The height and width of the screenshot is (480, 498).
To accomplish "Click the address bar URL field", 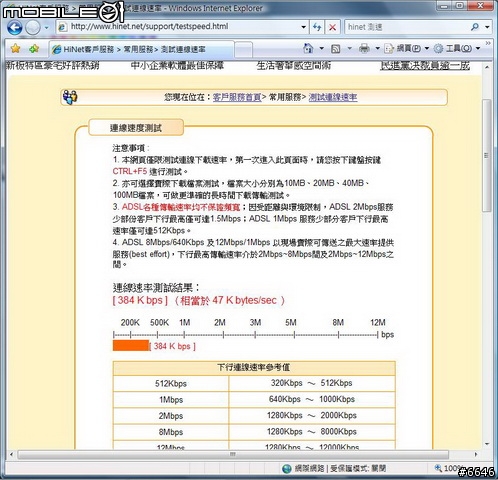I will point(179,27).
